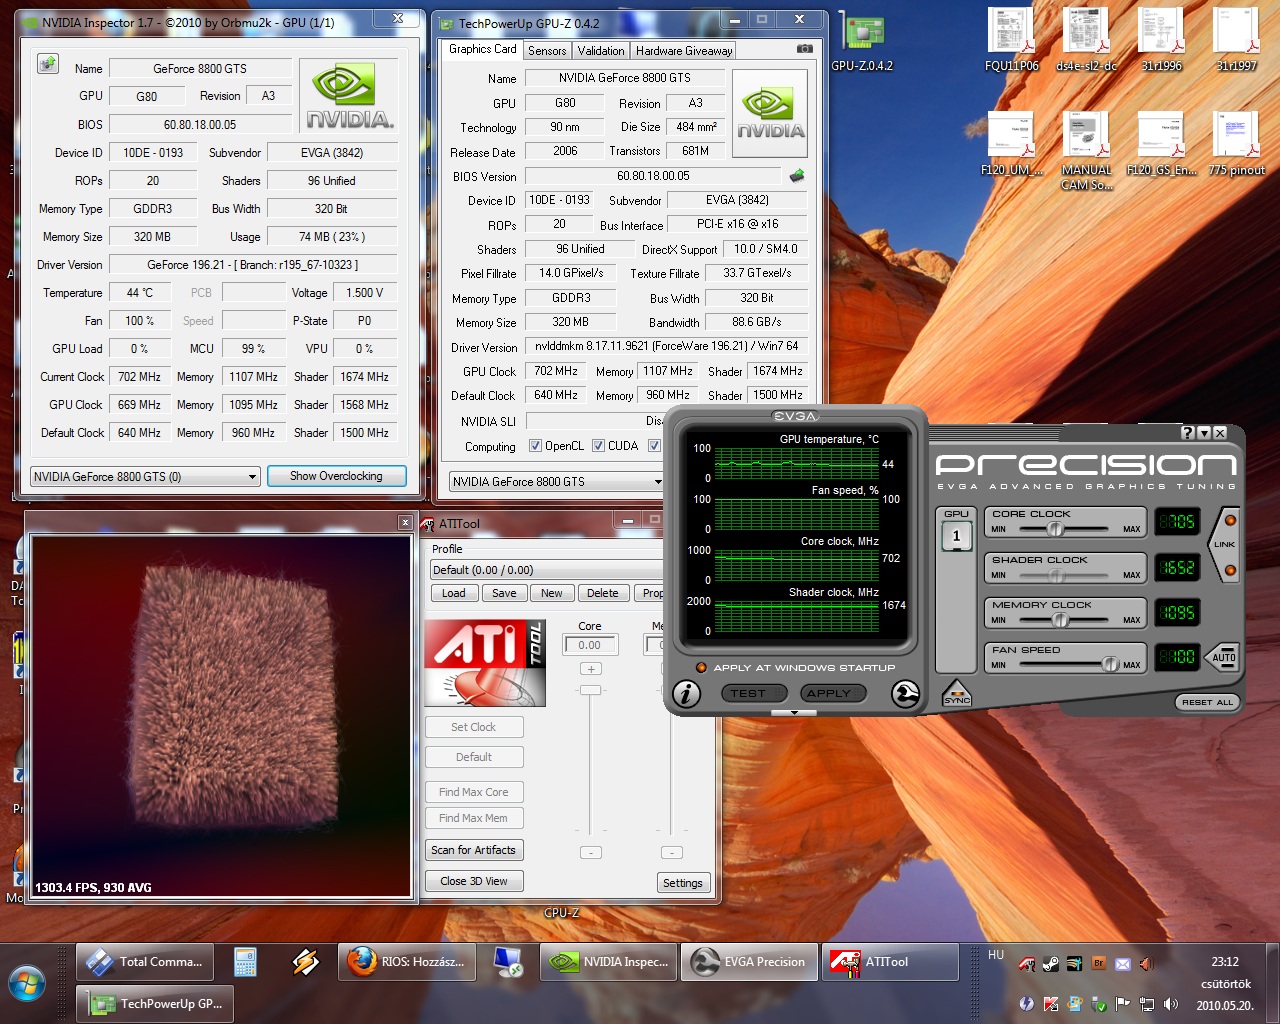Expand the Precision bottom arrow panel
The height and width of the screenshot is (1024, 1280).
794,713
